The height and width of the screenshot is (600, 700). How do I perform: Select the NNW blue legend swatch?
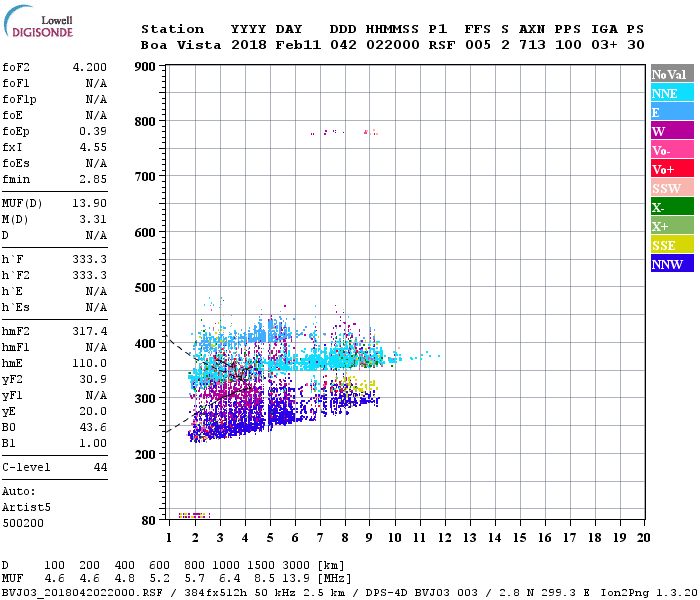pyautogui.click(x=672, y=264)
